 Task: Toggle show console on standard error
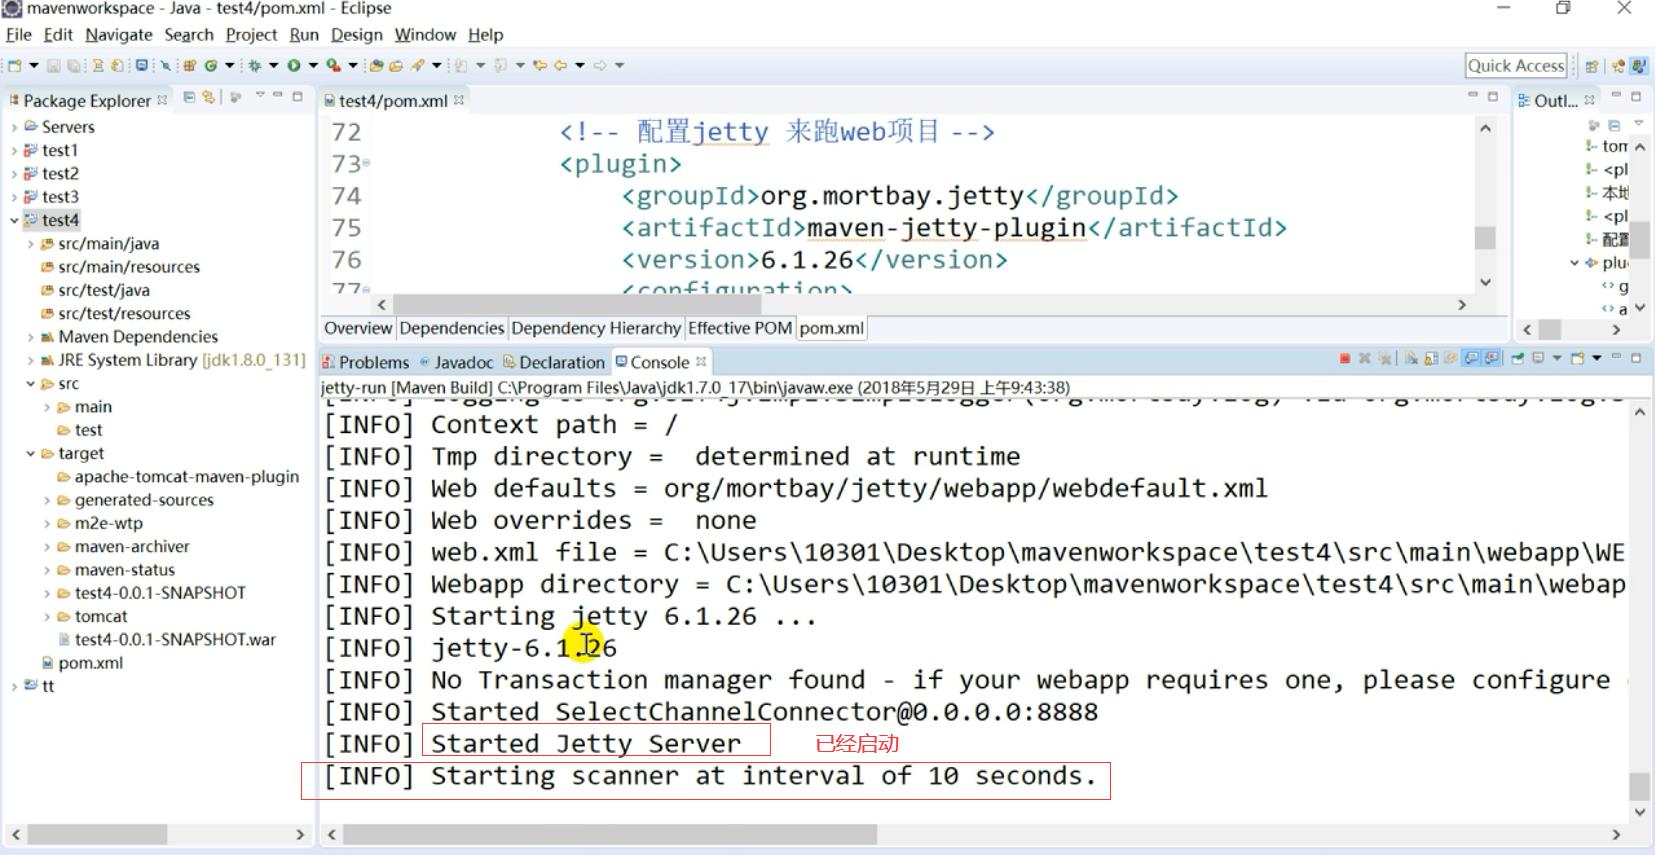pyautogui.click(x=1491, y=358)
